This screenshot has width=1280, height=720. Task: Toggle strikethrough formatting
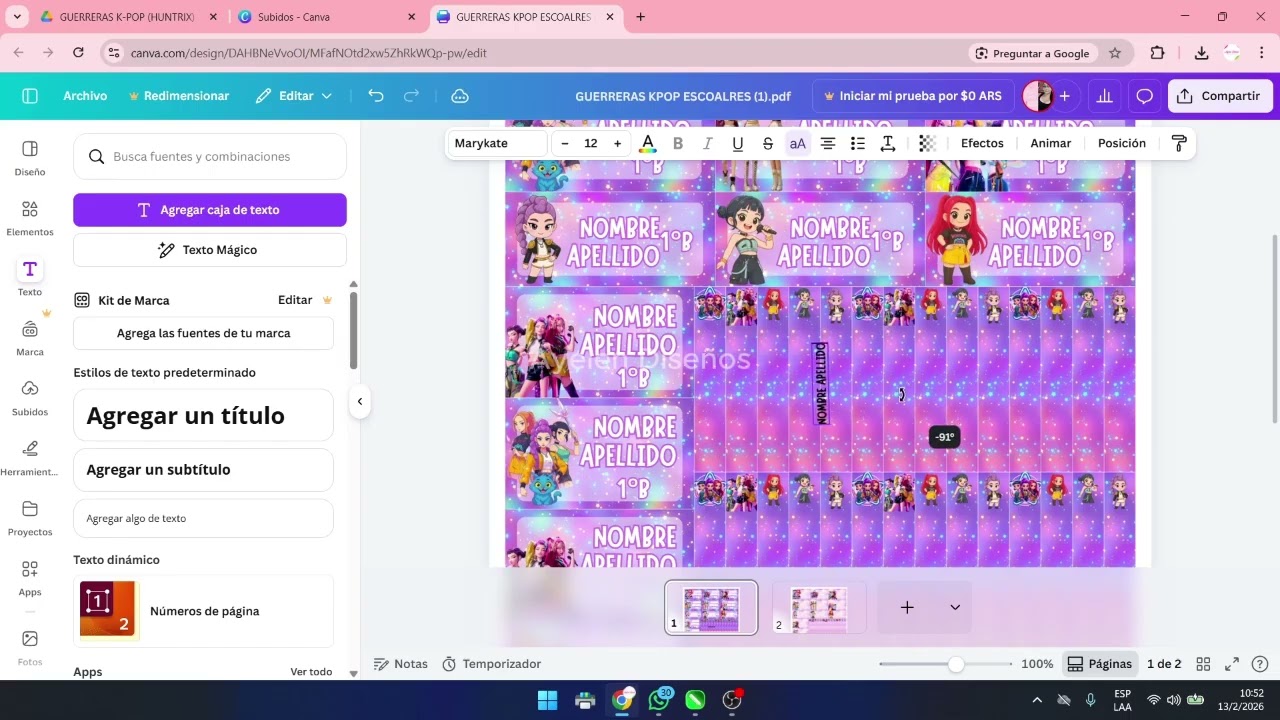click(768, 143)
